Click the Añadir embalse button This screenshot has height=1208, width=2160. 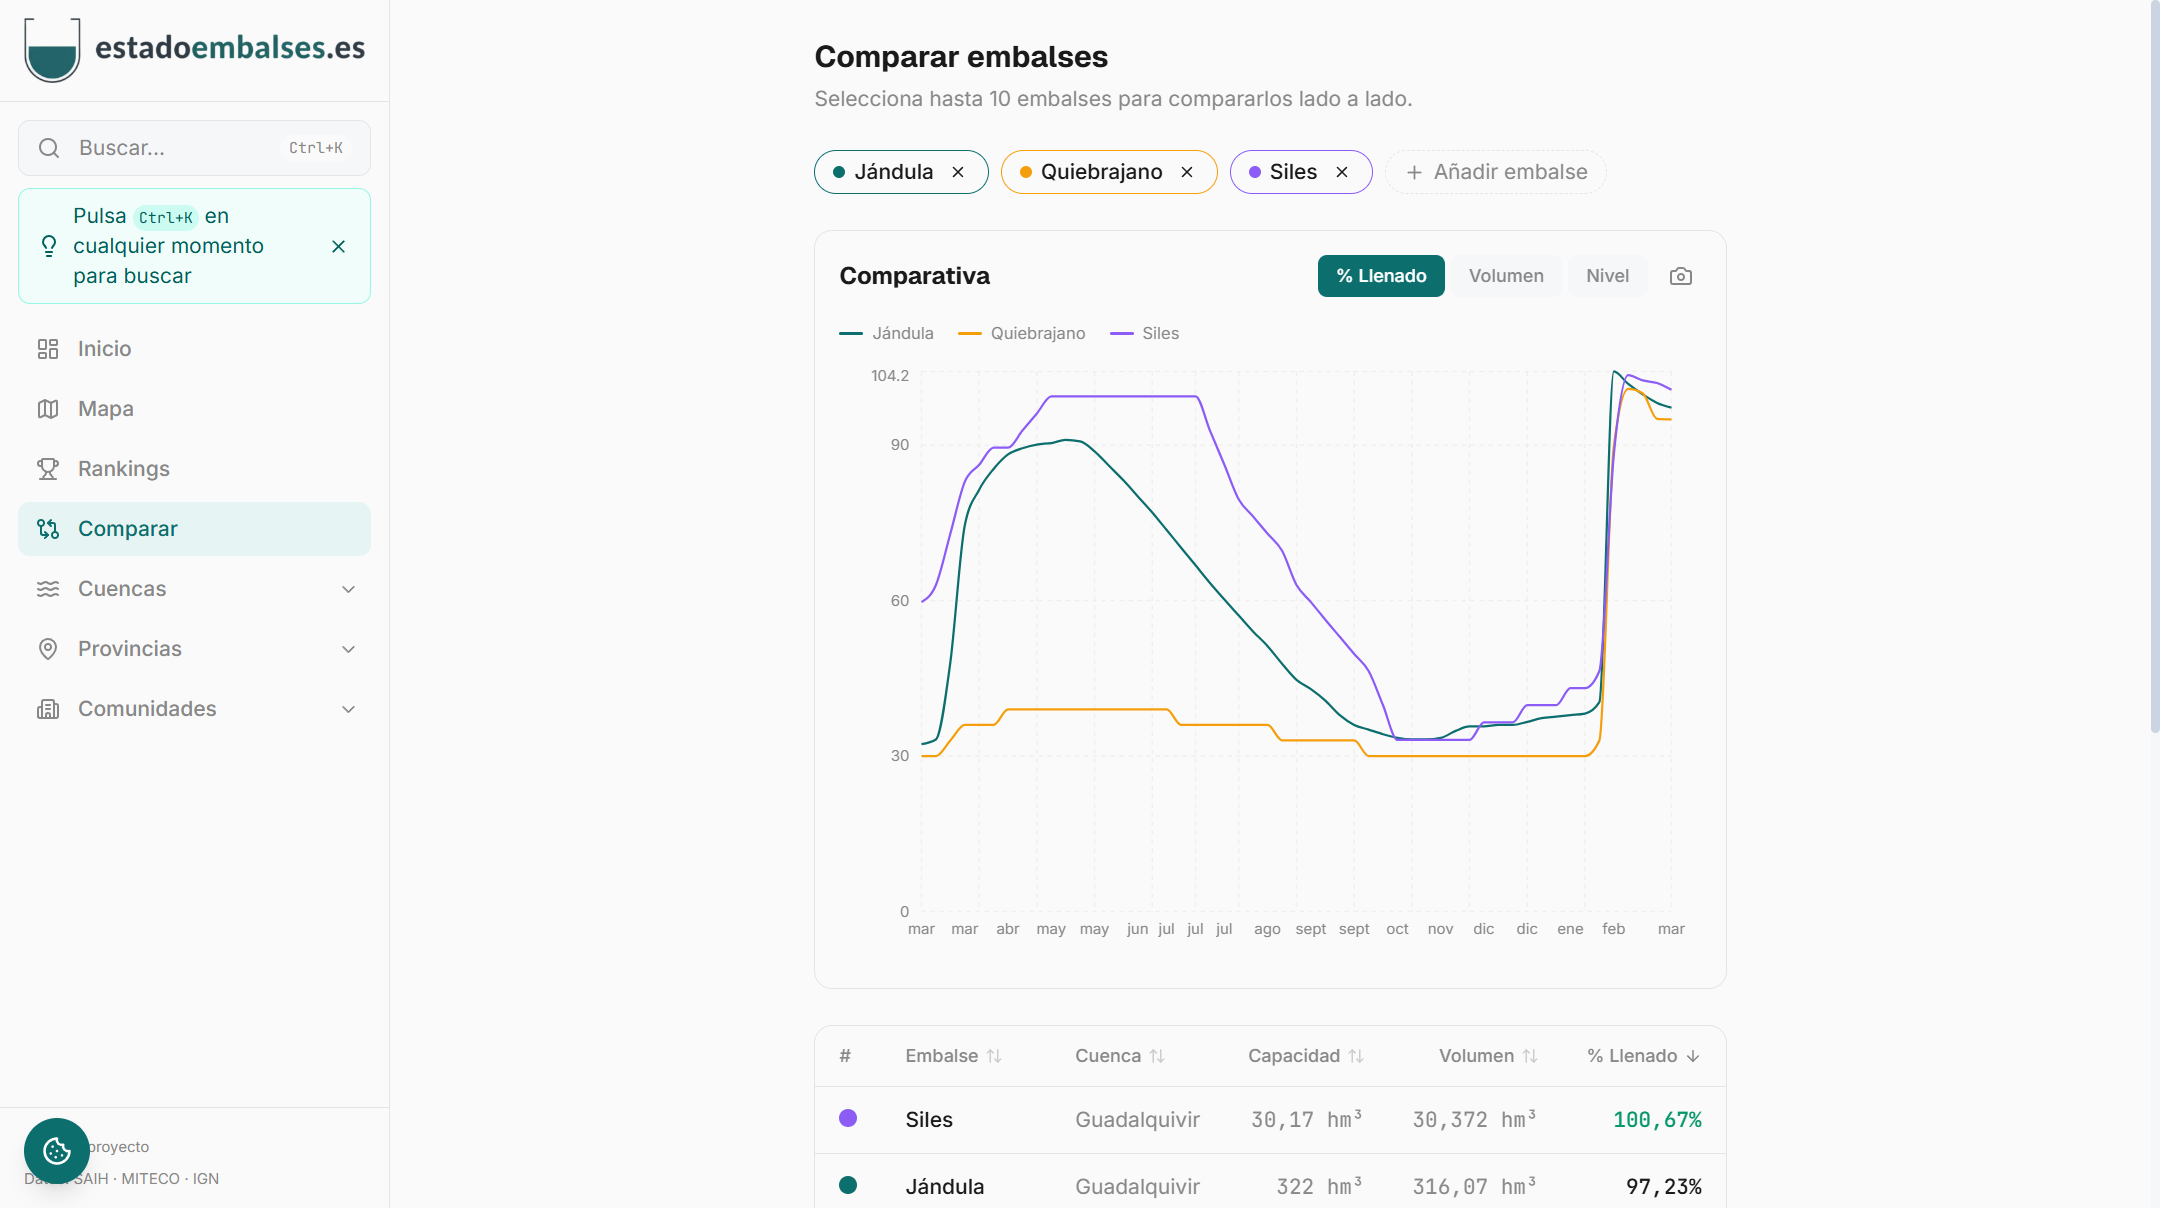pos(1495,172)
